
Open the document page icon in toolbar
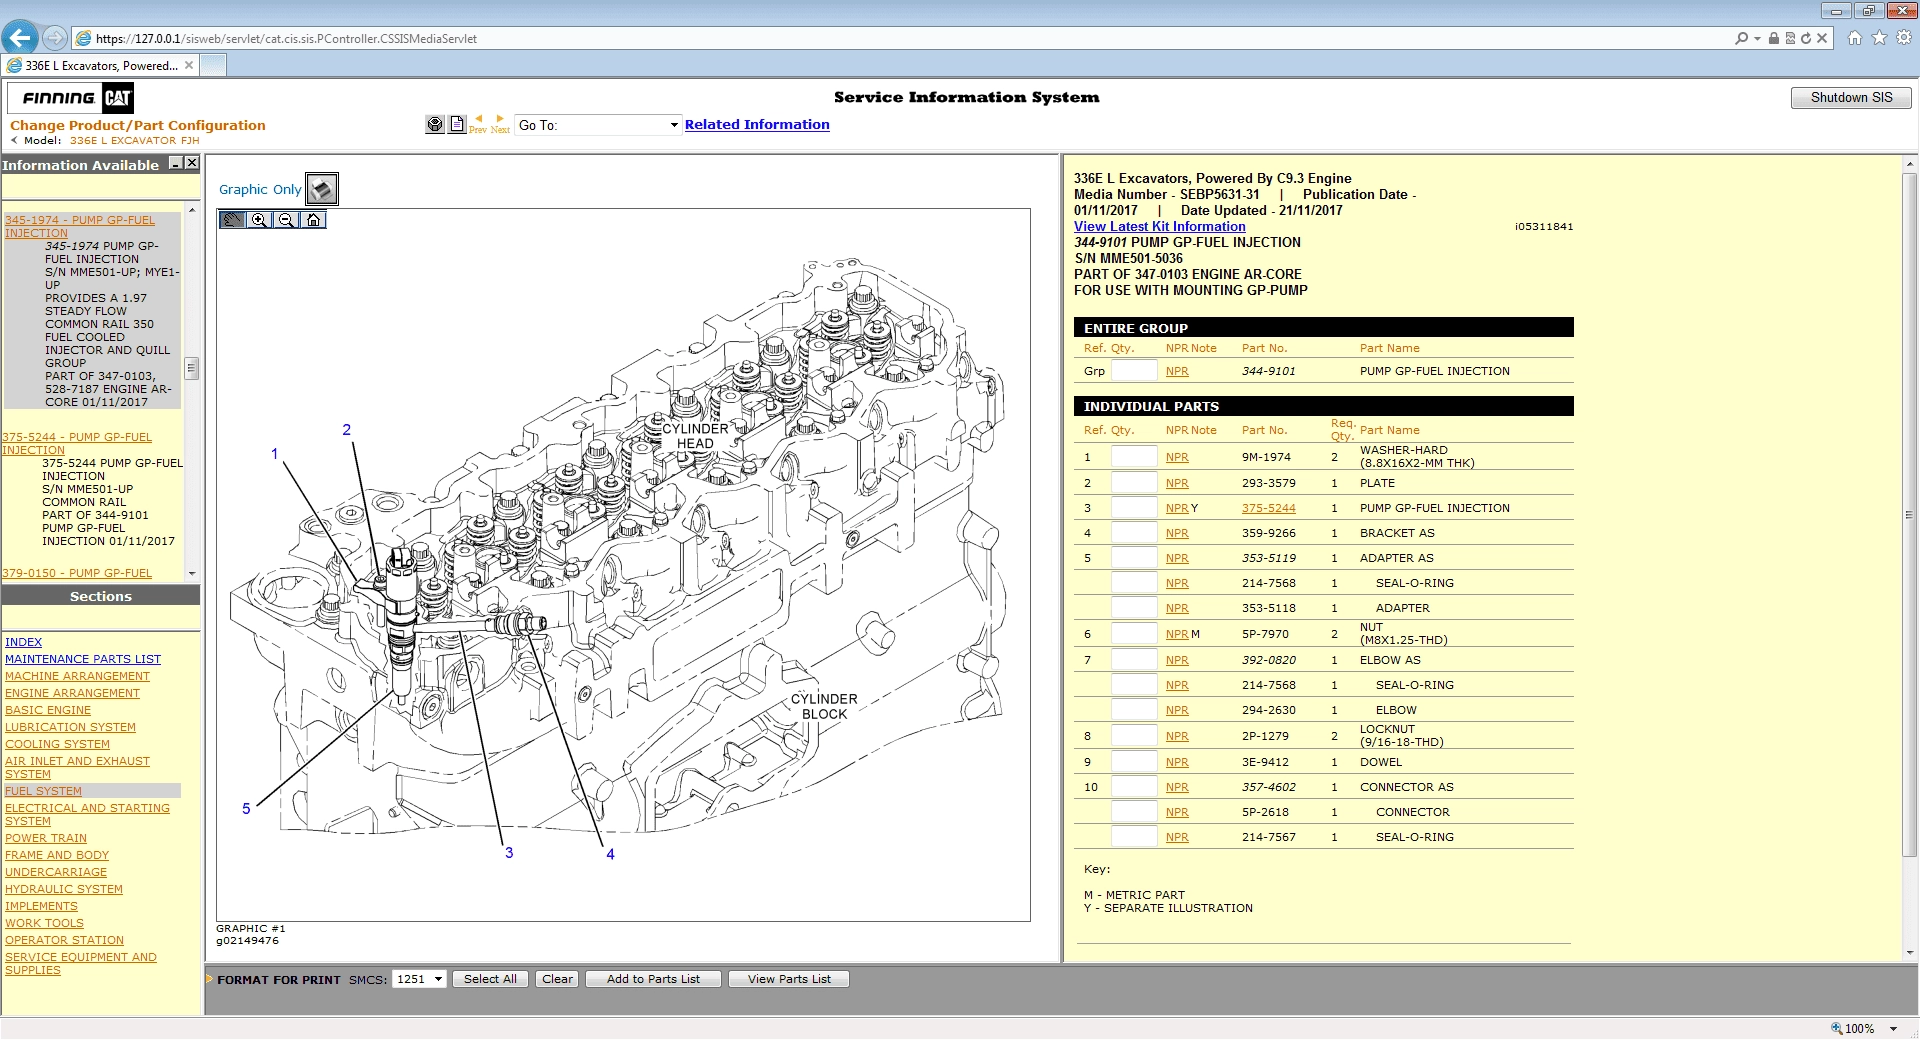[457, 125]
